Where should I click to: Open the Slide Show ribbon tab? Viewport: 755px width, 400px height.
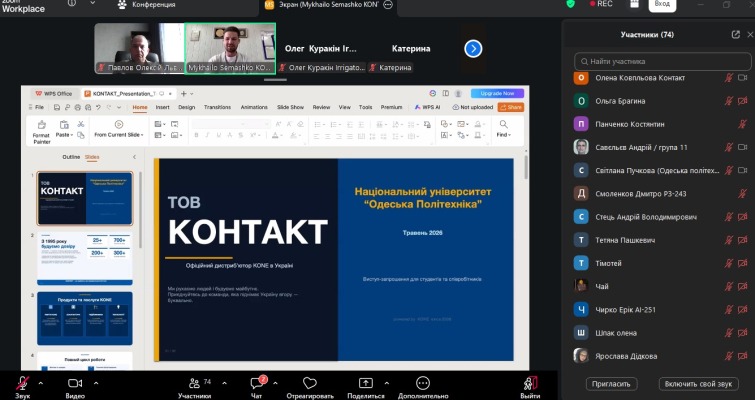290,107
